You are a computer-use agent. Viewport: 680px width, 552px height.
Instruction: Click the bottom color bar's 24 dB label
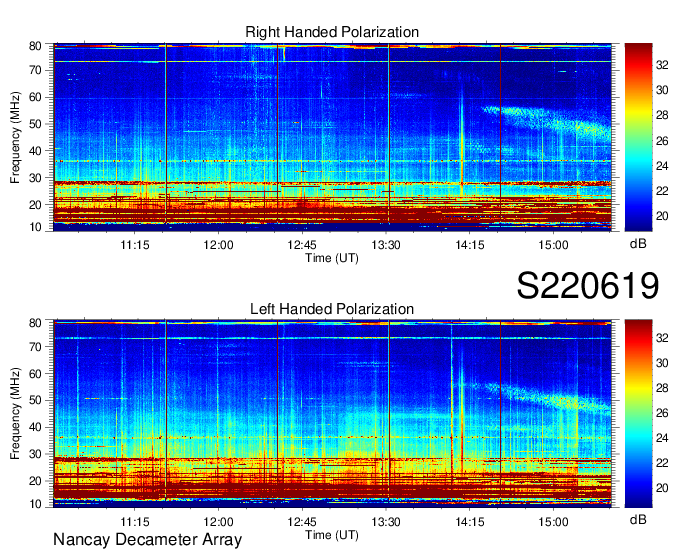662,438
